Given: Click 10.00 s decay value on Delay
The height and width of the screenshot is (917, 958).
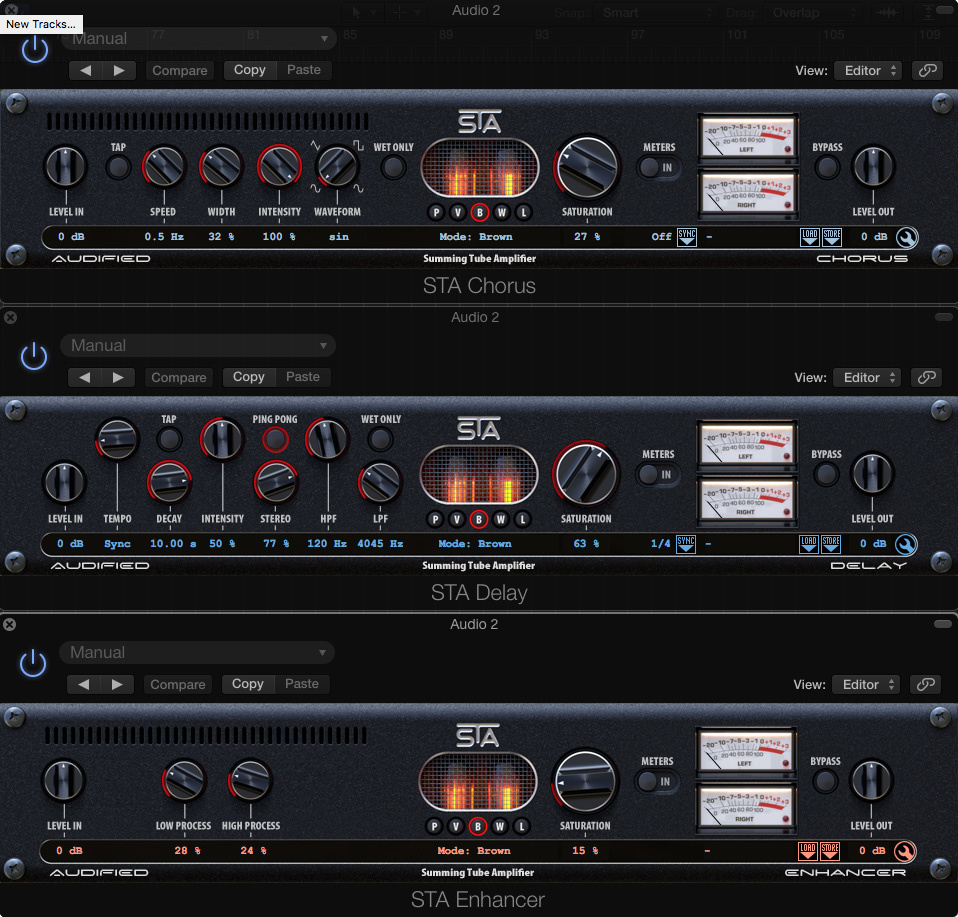Looking at the screenshot, I should point(173,544).
